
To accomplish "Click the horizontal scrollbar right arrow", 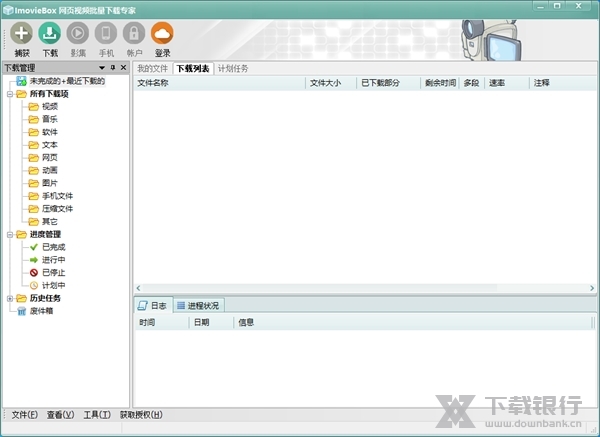I will tap(592, 288).
